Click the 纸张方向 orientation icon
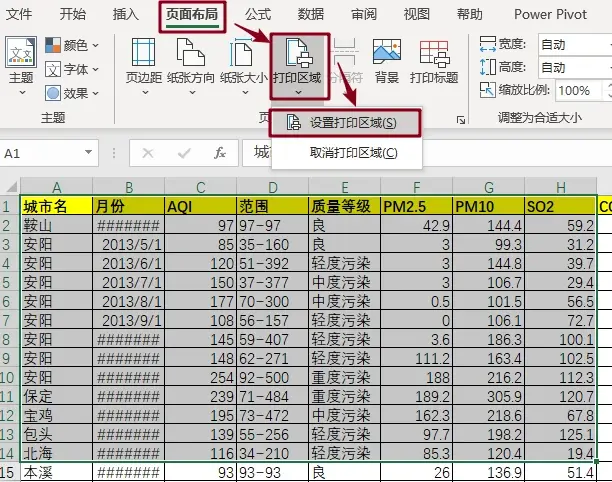This screenshot has width=612, height=482. pos(191,52)
